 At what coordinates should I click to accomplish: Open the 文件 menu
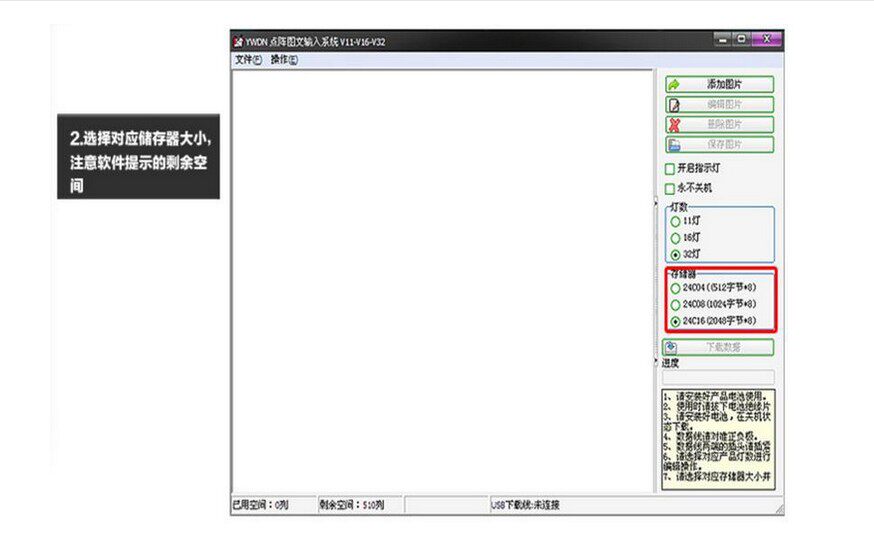[x=248, y=60]
